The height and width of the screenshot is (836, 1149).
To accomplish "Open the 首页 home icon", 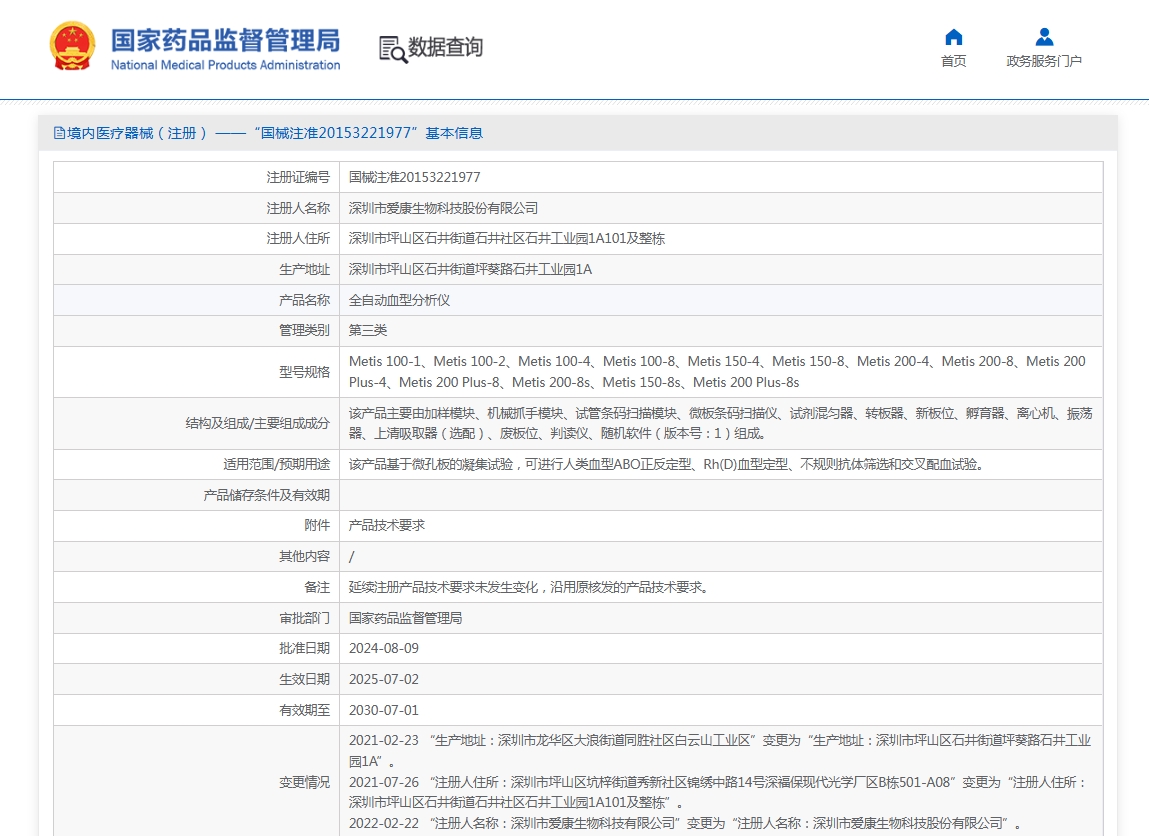I will [953, 37].
